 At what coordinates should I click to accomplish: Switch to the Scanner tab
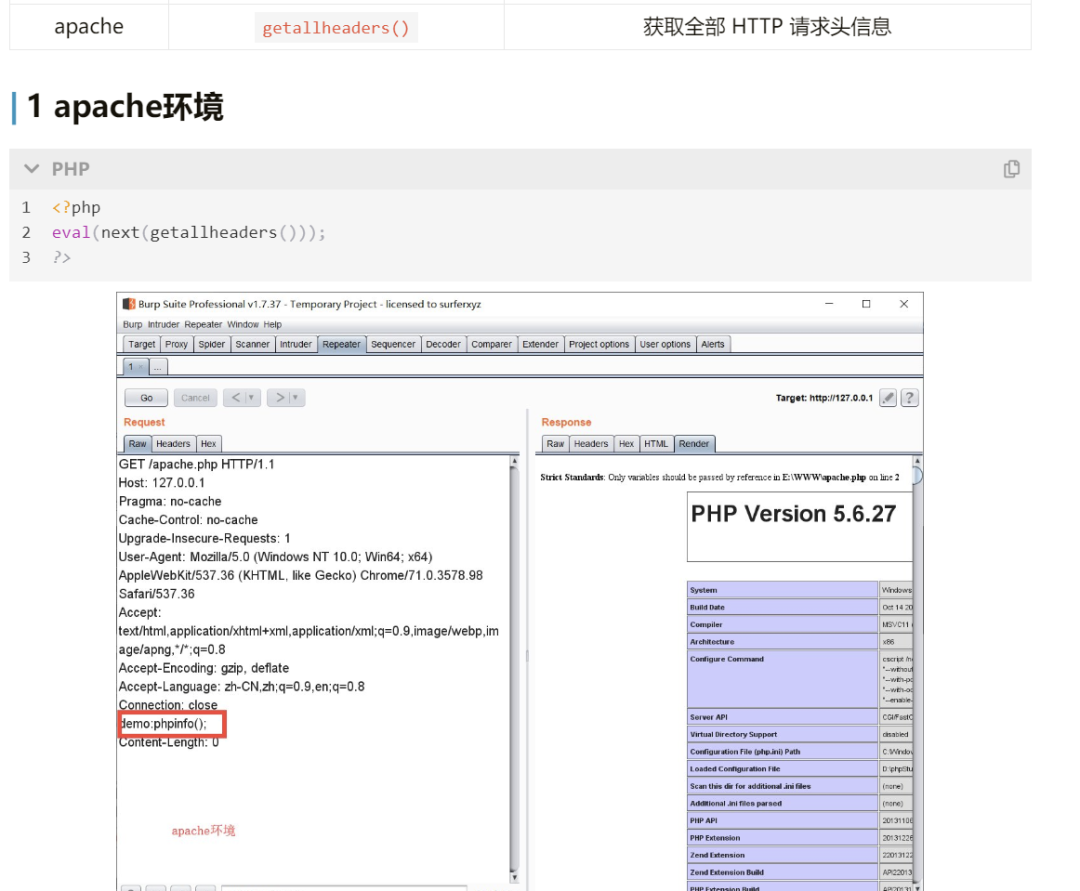pos(252,344)
